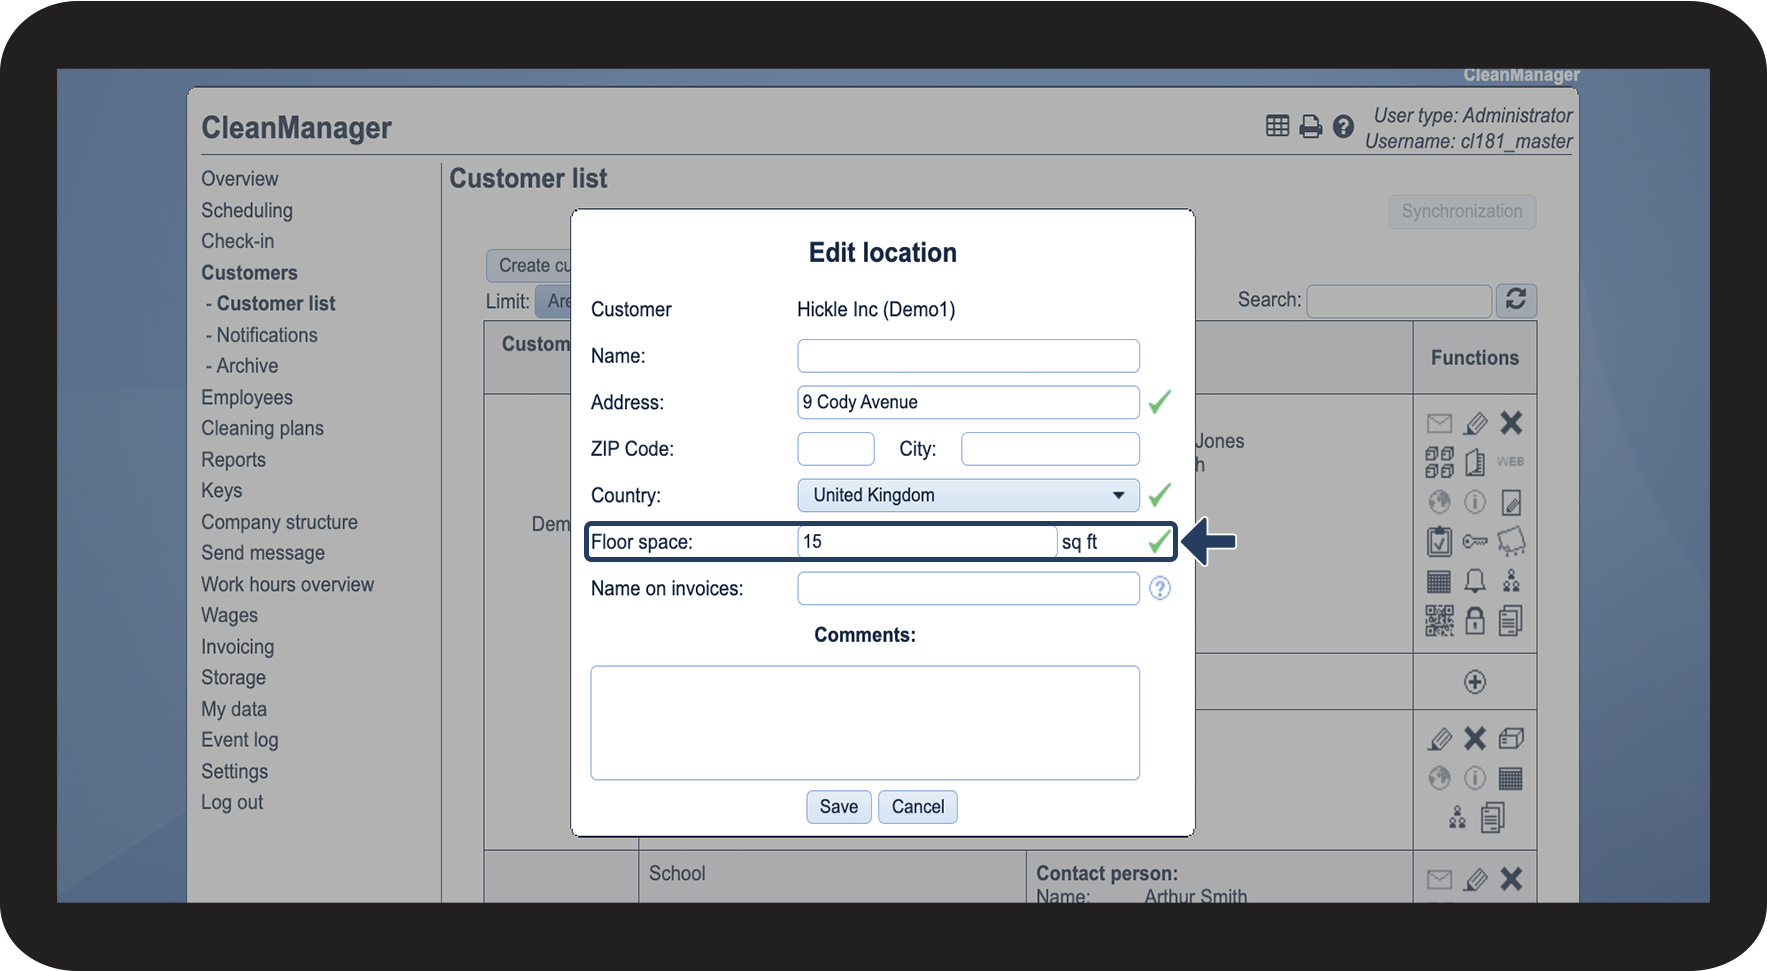Image resolution: width=1767 pixels, height=971 pixels.
Task: Click the 'School' cell in customer table
Action: 677,873
